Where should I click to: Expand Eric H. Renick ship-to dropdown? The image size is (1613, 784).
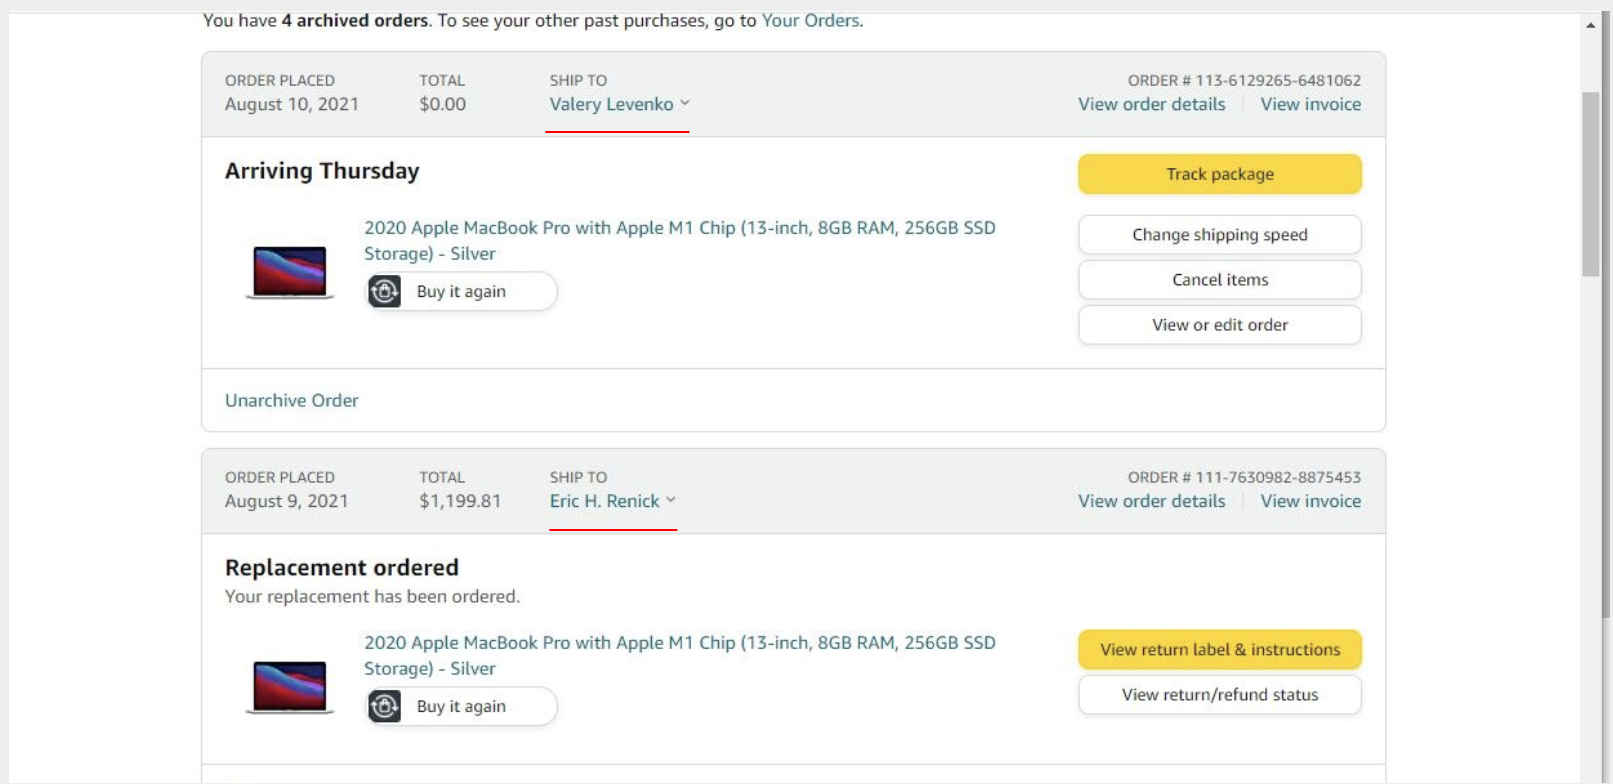(x=612, y=501)
